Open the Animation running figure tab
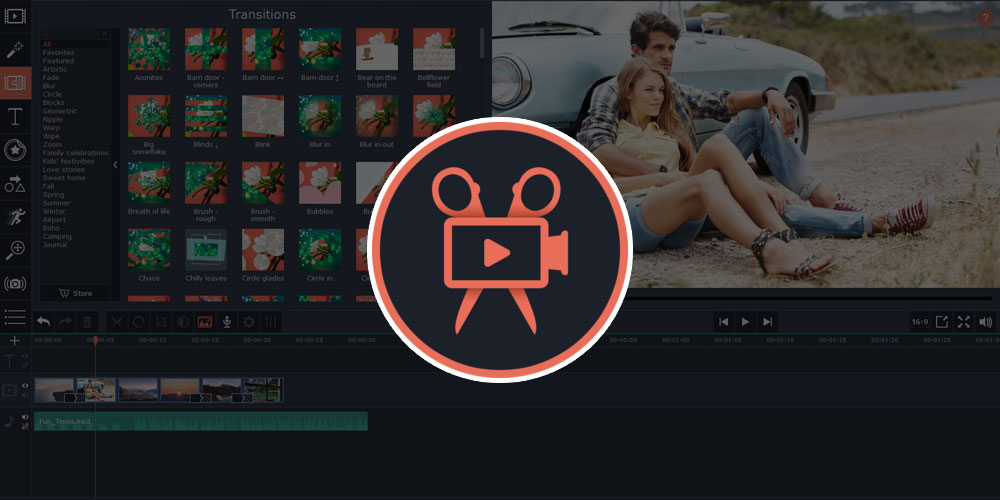 (15, 217)
